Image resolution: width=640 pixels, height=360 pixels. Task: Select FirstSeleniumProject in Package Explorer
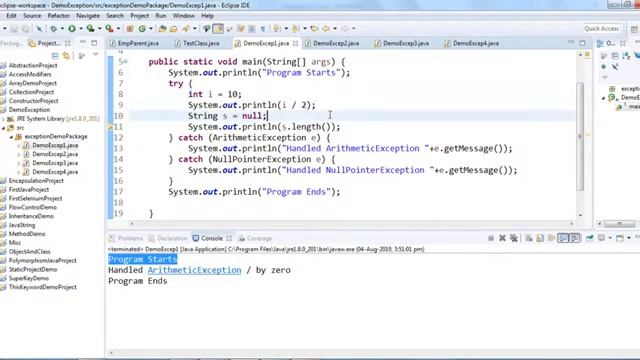point(36,199)
